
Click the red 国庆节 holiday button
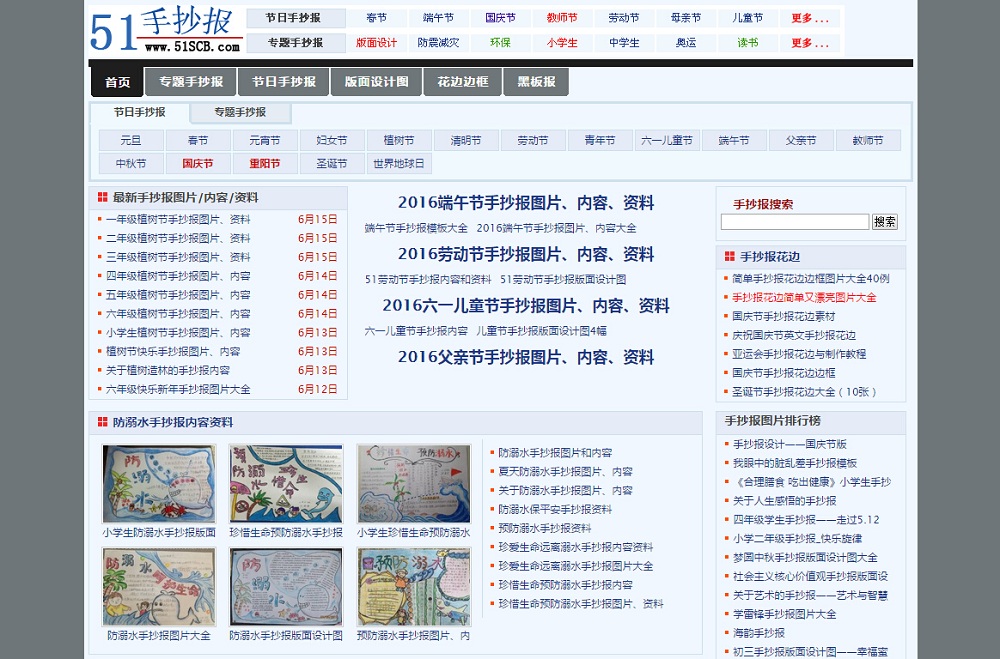point(198,163)
